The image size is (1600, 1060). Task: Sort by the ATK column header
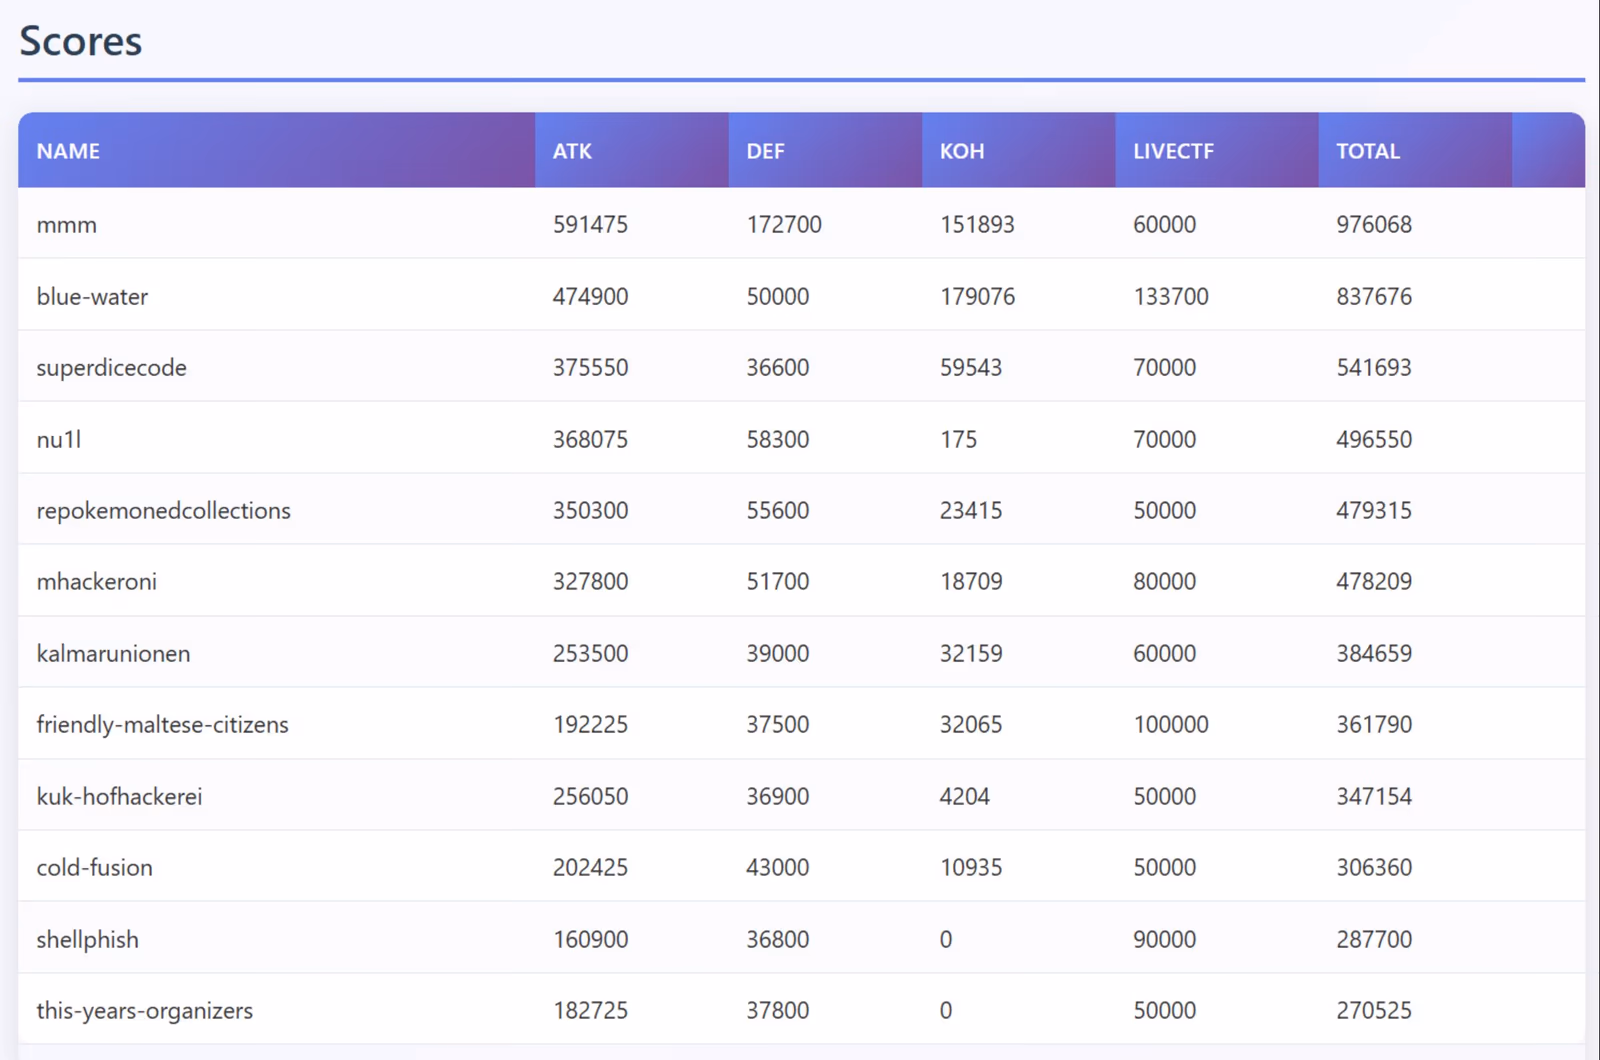pyautogui.click(x=572, y=151)
